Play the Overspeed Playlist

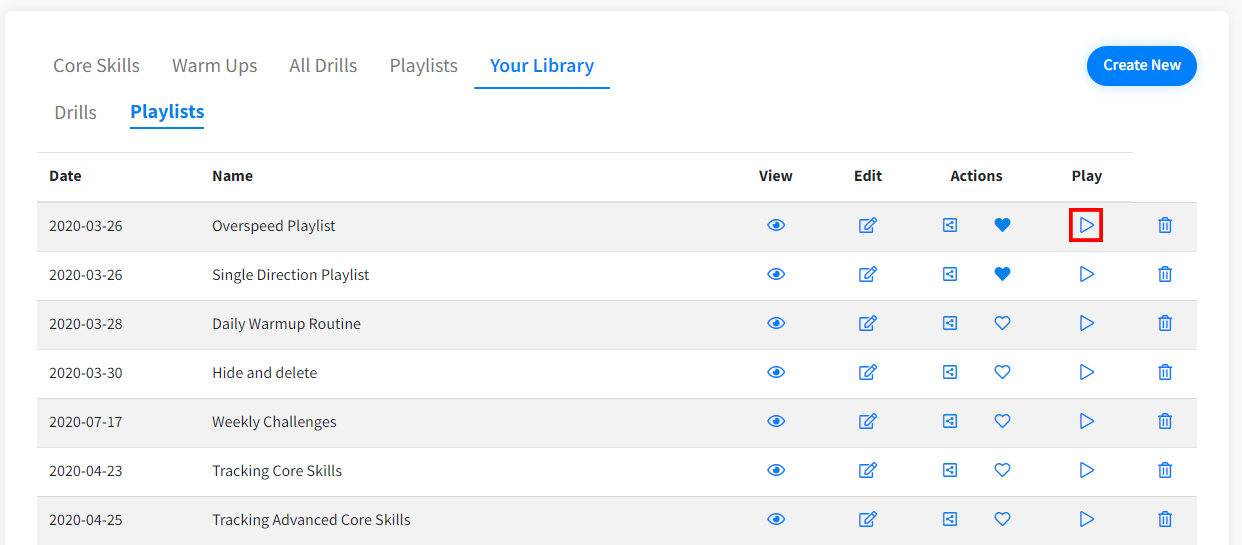tap(1086, 226)
